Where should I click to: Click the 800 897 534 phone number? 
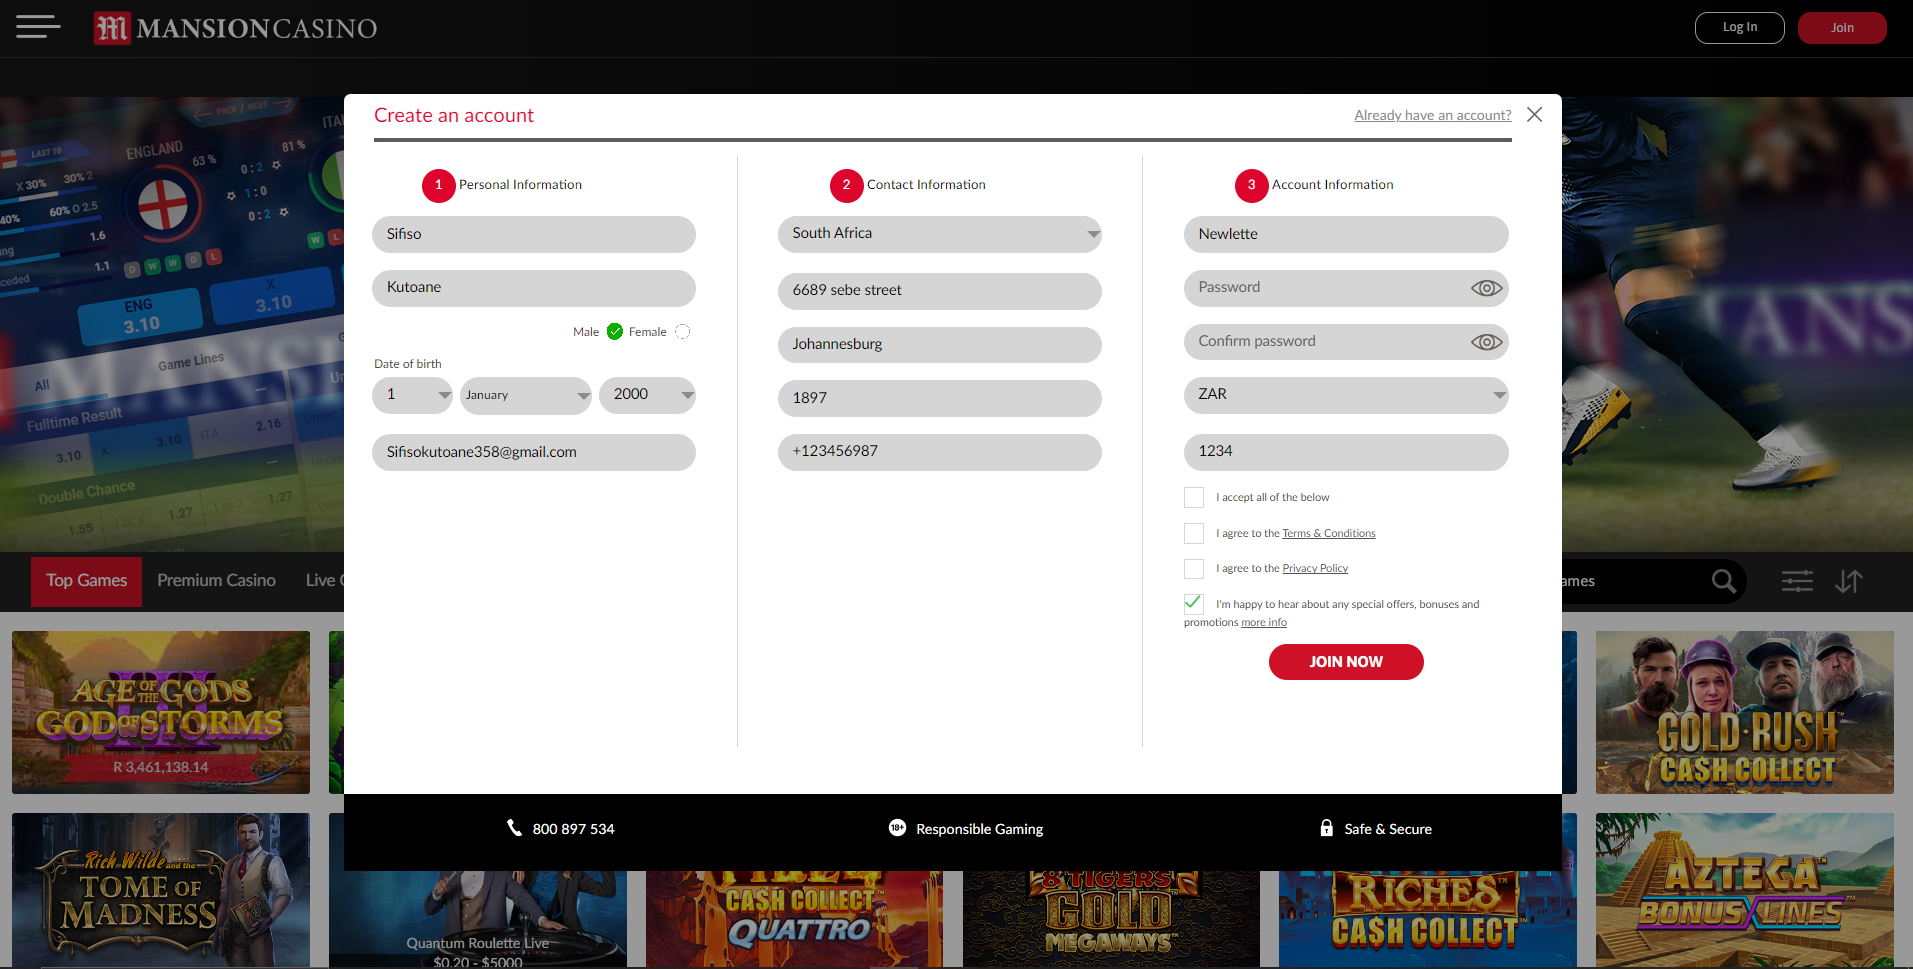click(574, 829)
